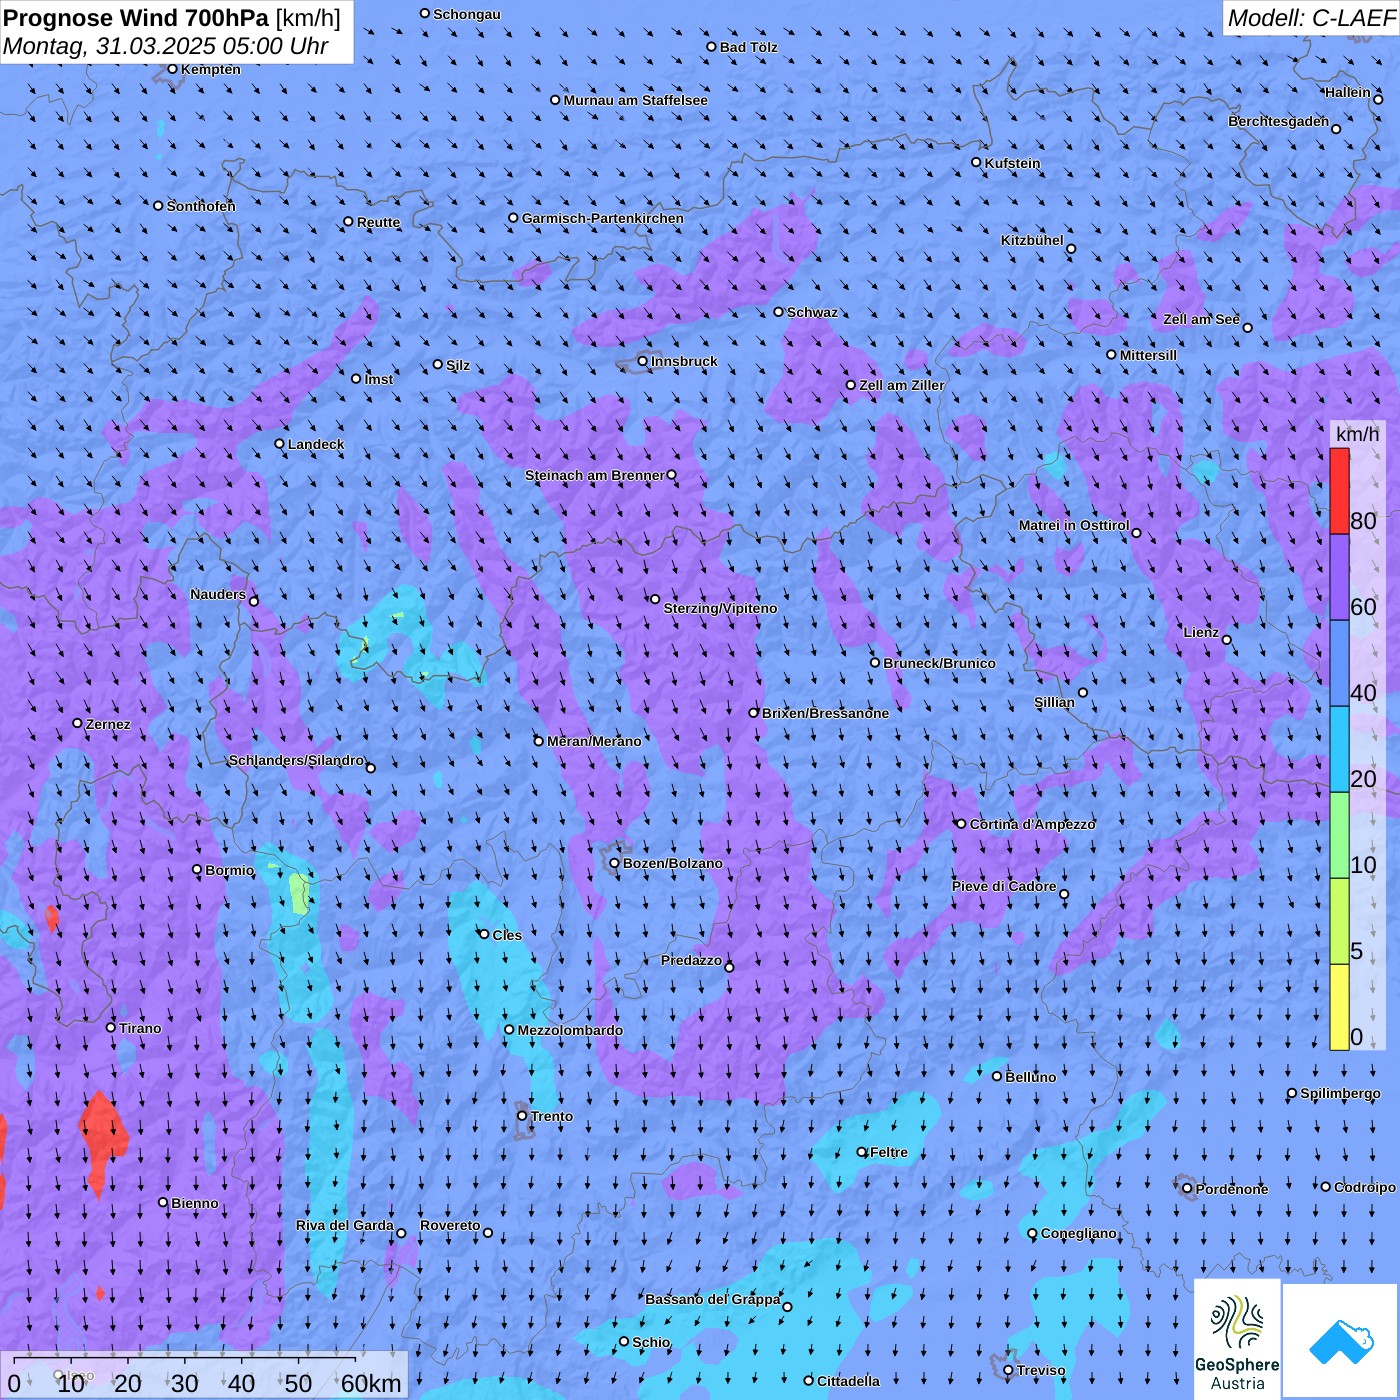Viewport: 1400px width, 1400px height.
Task: Click the Brixen/Bressanone label
Action: tap(825, 713)
